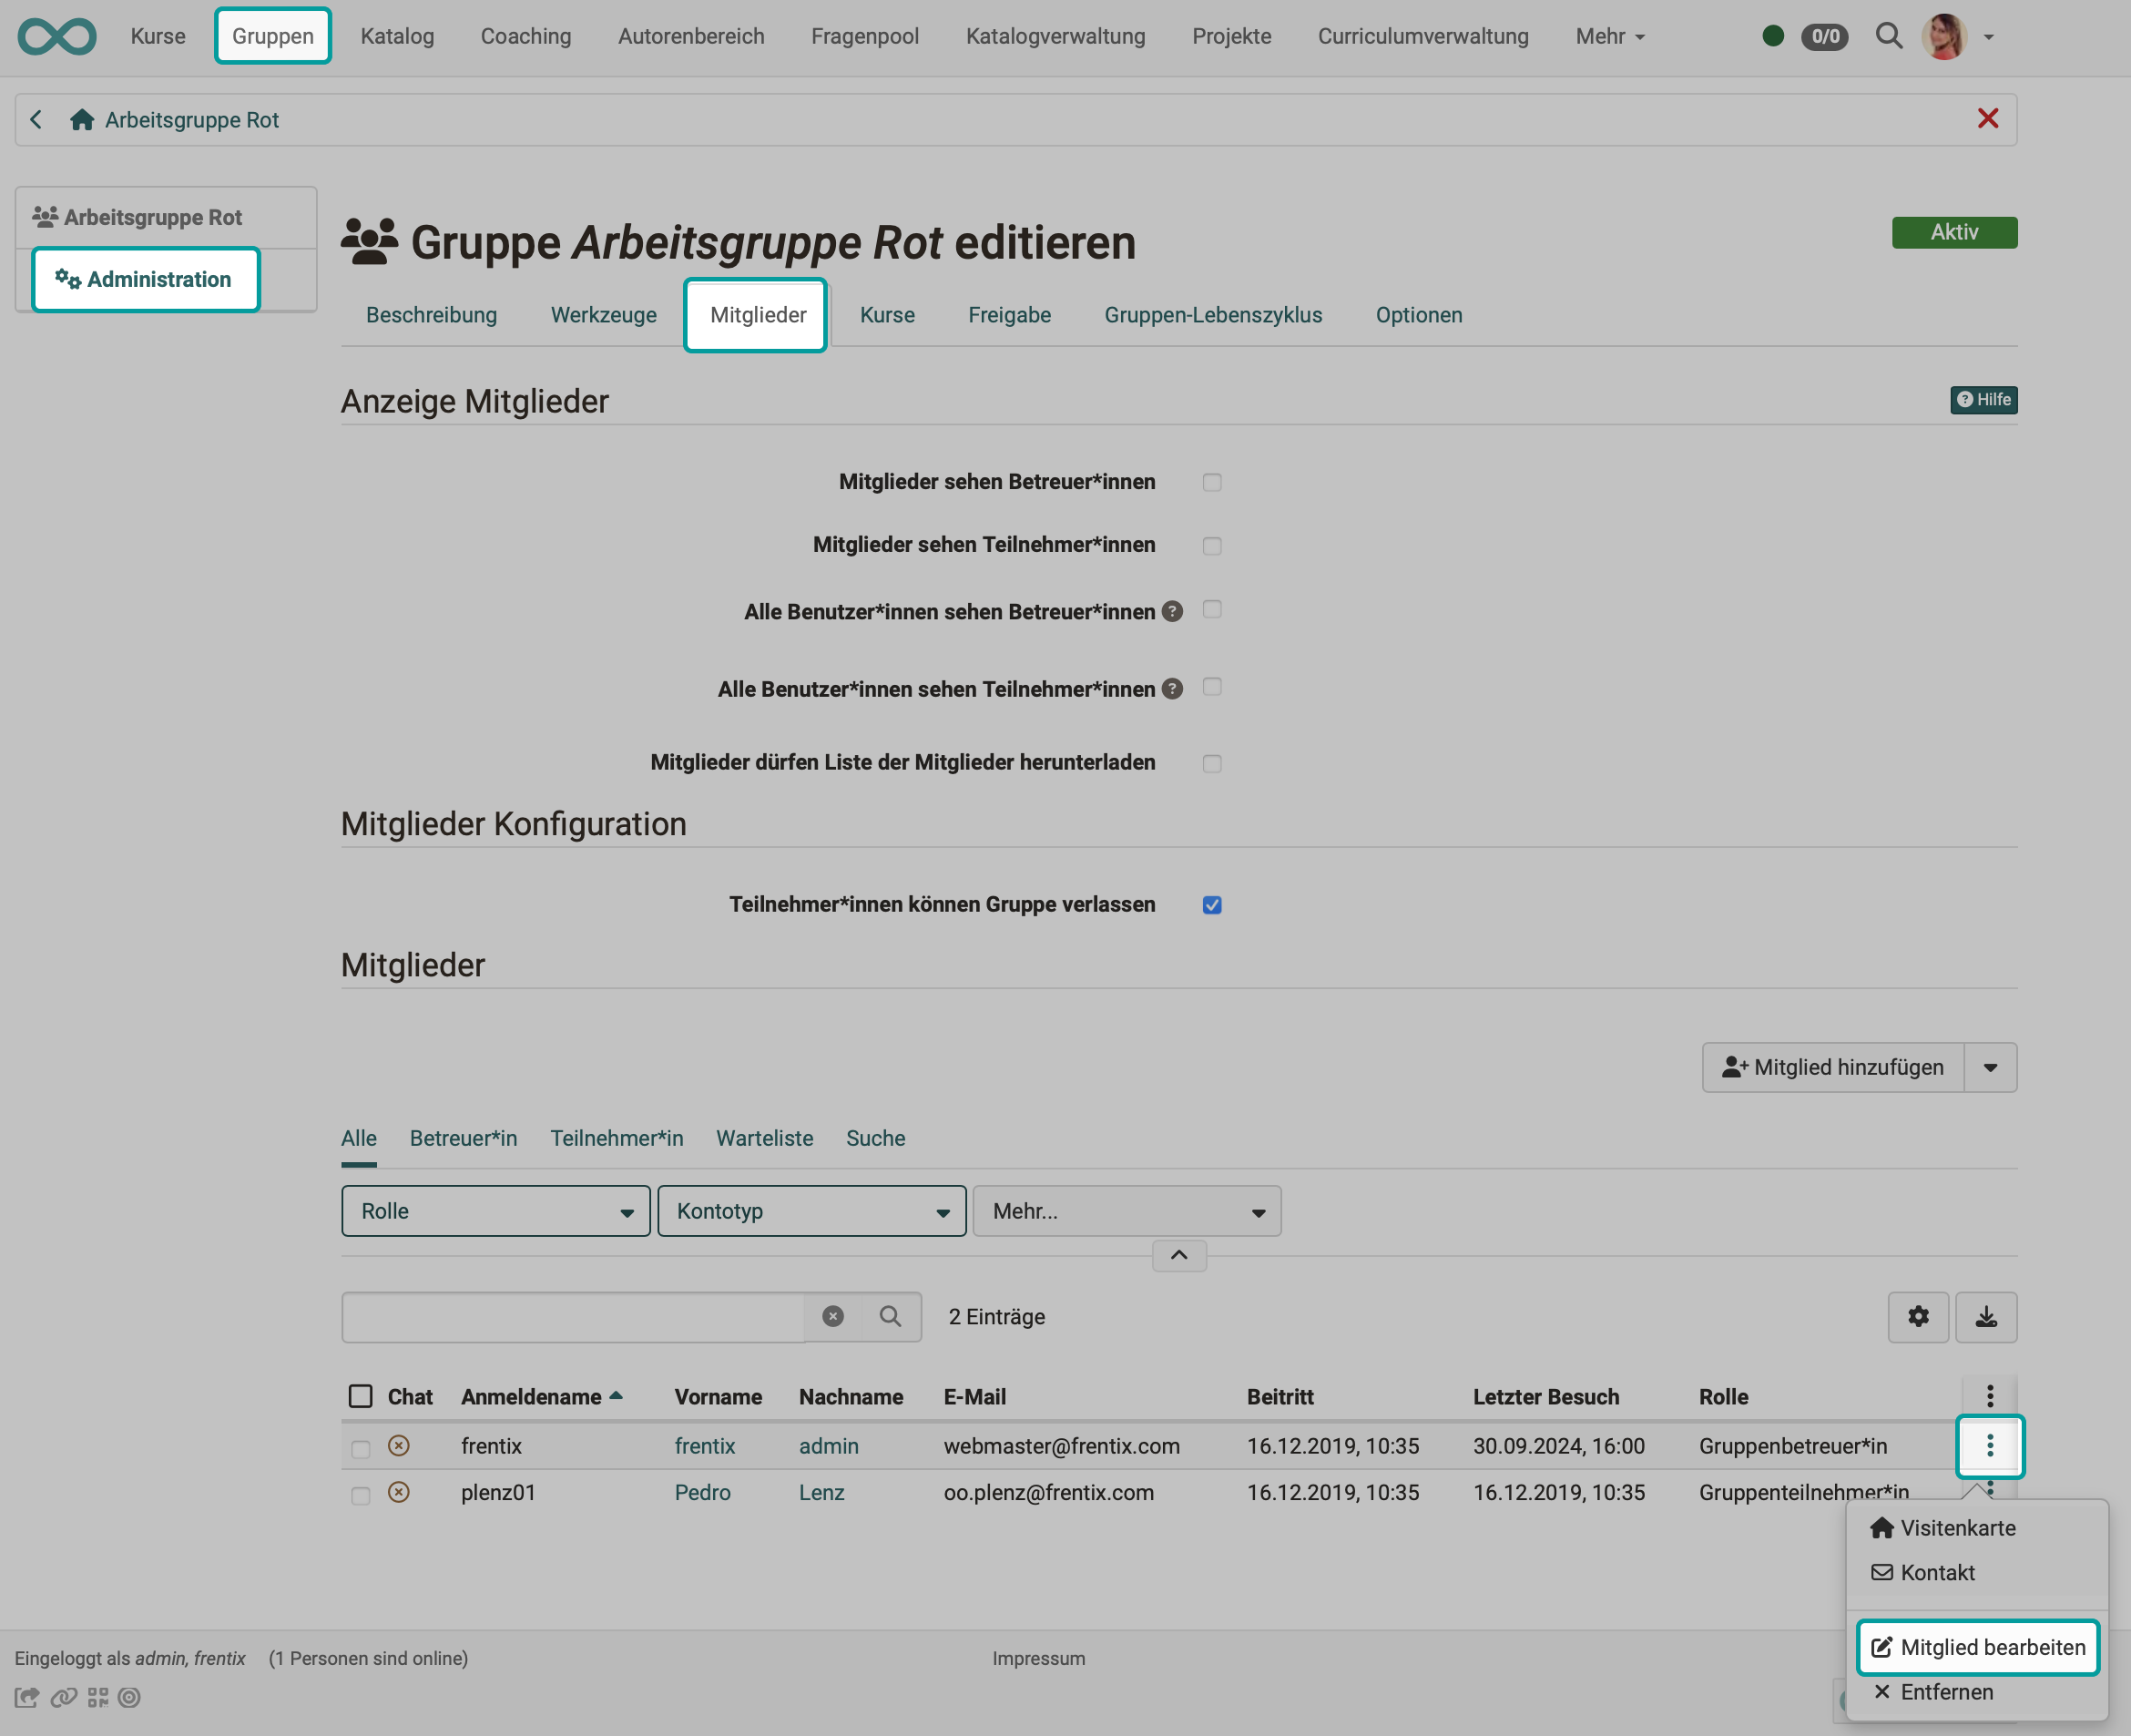Open the Rolle filter dropdown

(x=495, y=1211)
